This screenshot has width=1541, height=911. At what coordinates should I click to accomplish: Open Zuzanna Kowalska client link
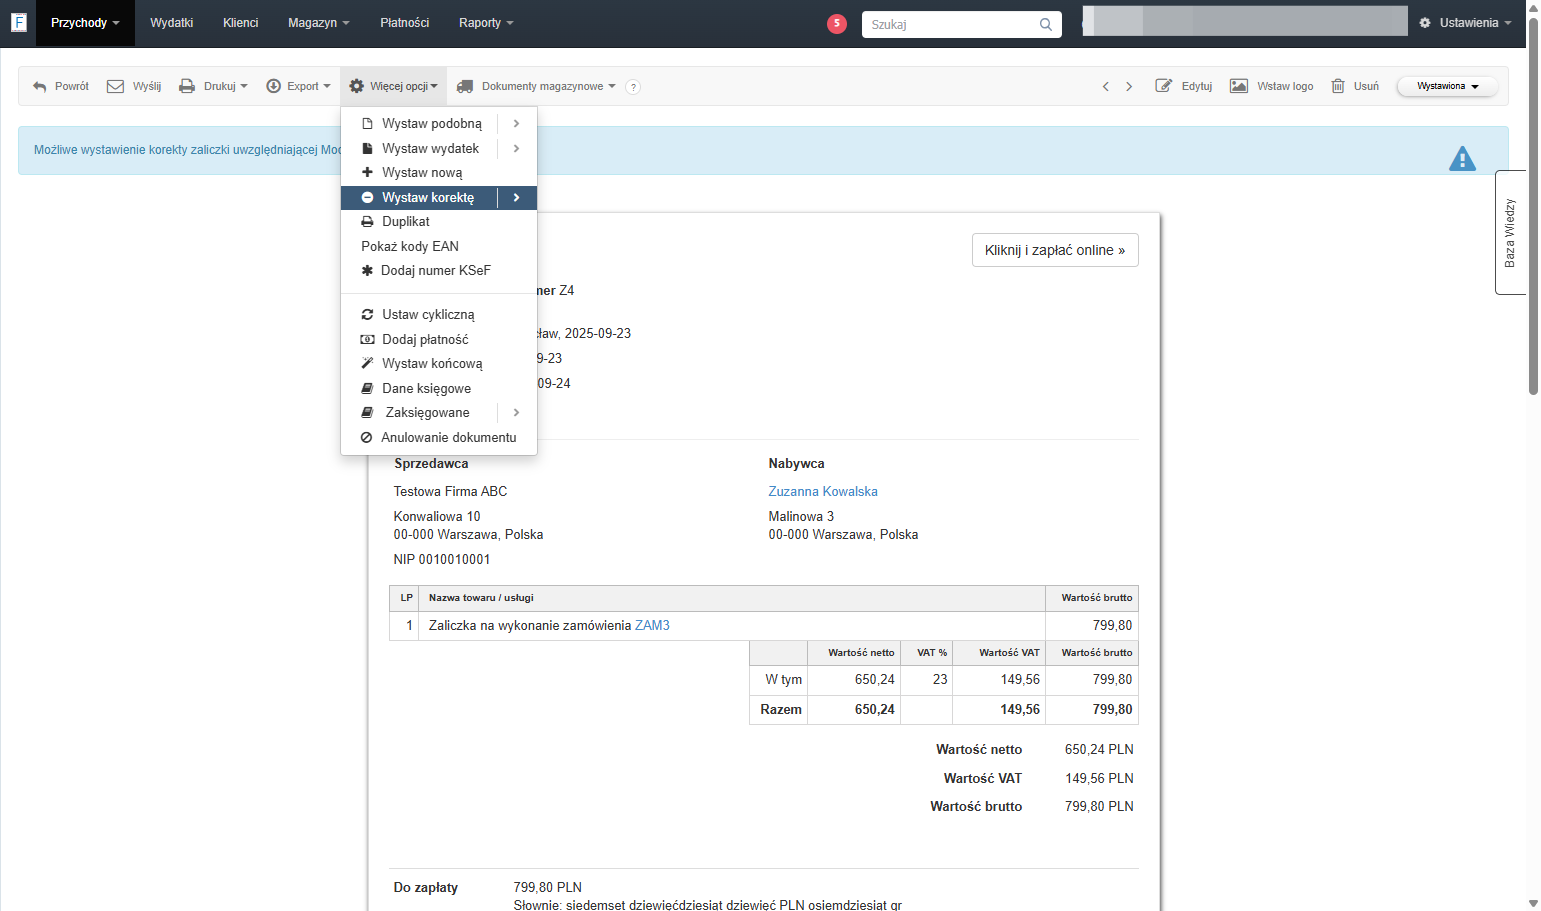(x=823, y=491)
